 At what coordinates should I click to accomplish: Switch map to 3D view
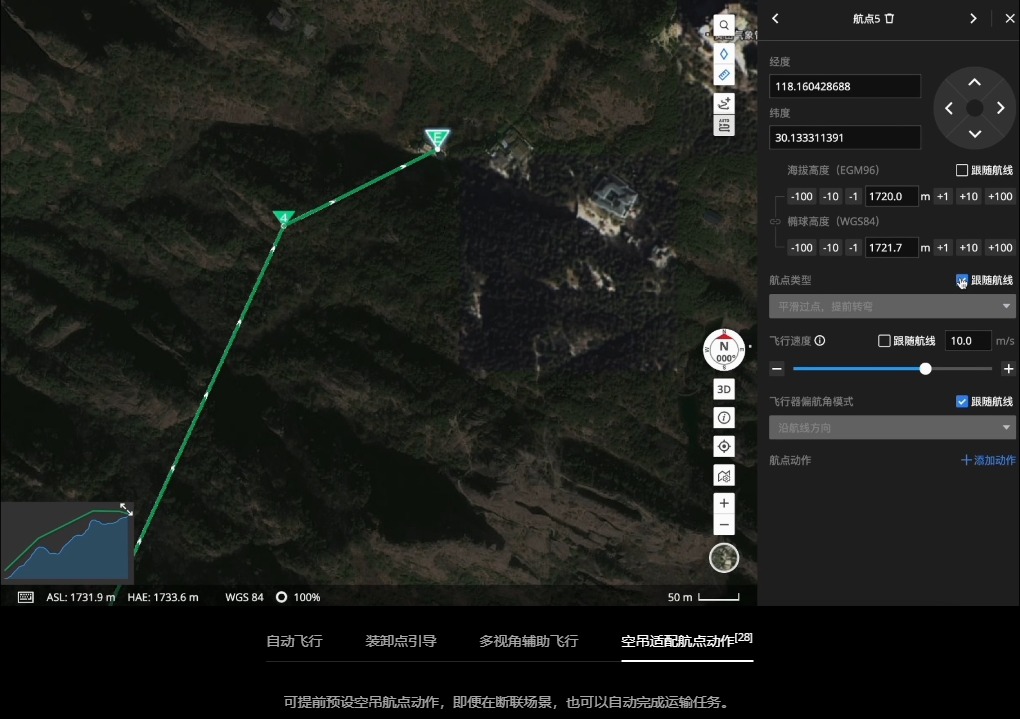[x=724, y=389]
